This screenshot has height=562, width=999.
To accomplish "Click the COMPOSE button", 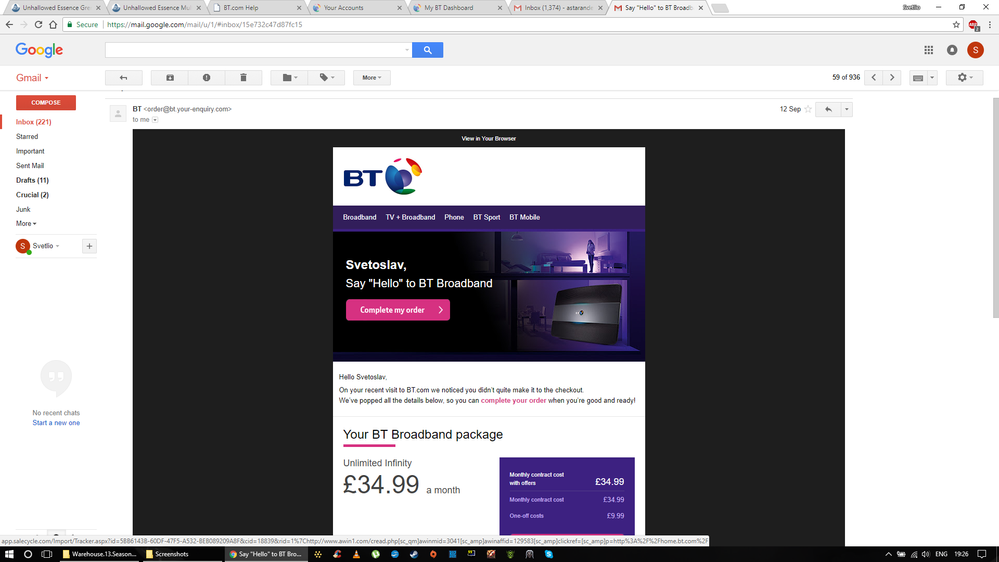I will click(46, 103).
